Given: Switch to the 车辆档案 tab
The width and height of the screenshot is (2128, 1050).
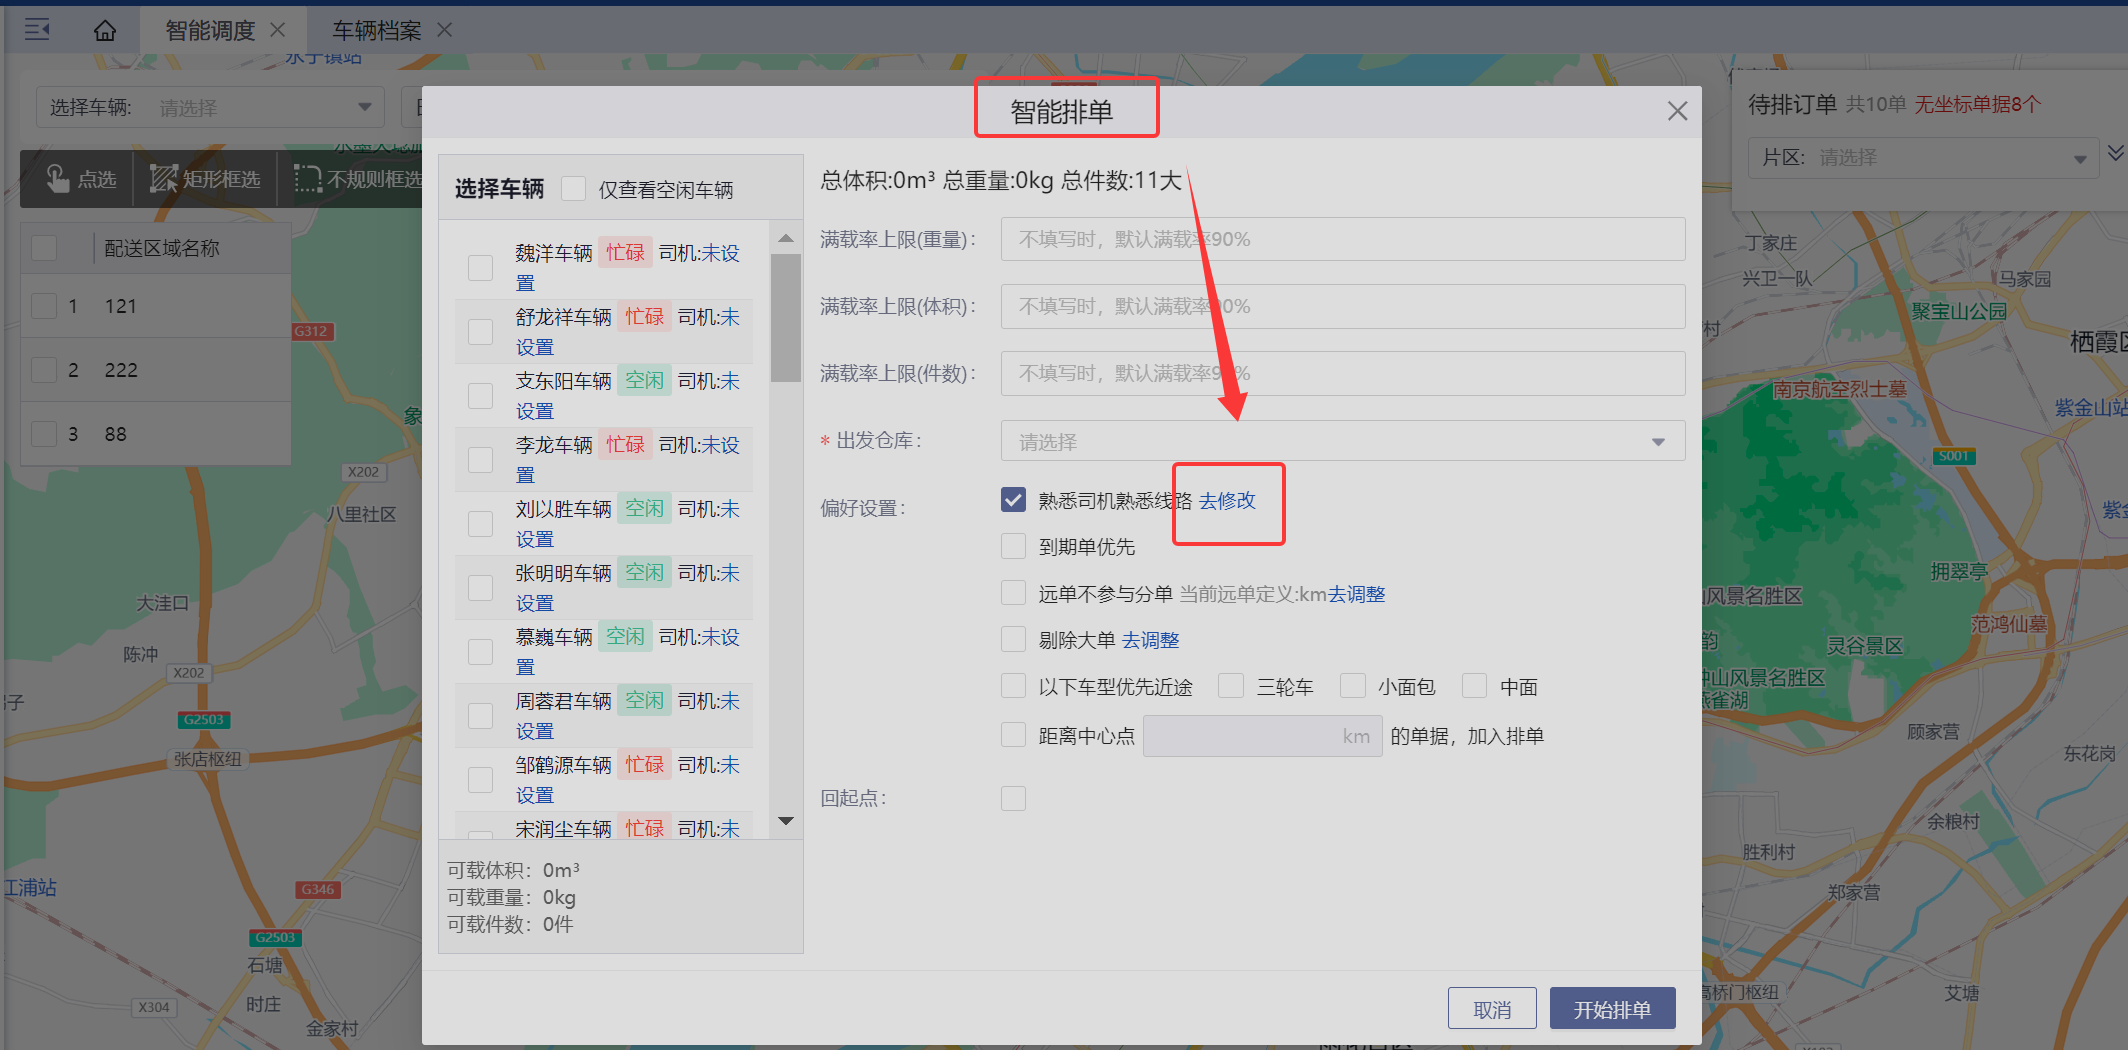Looking at the screenshot, I should click(x=377, y=31).
